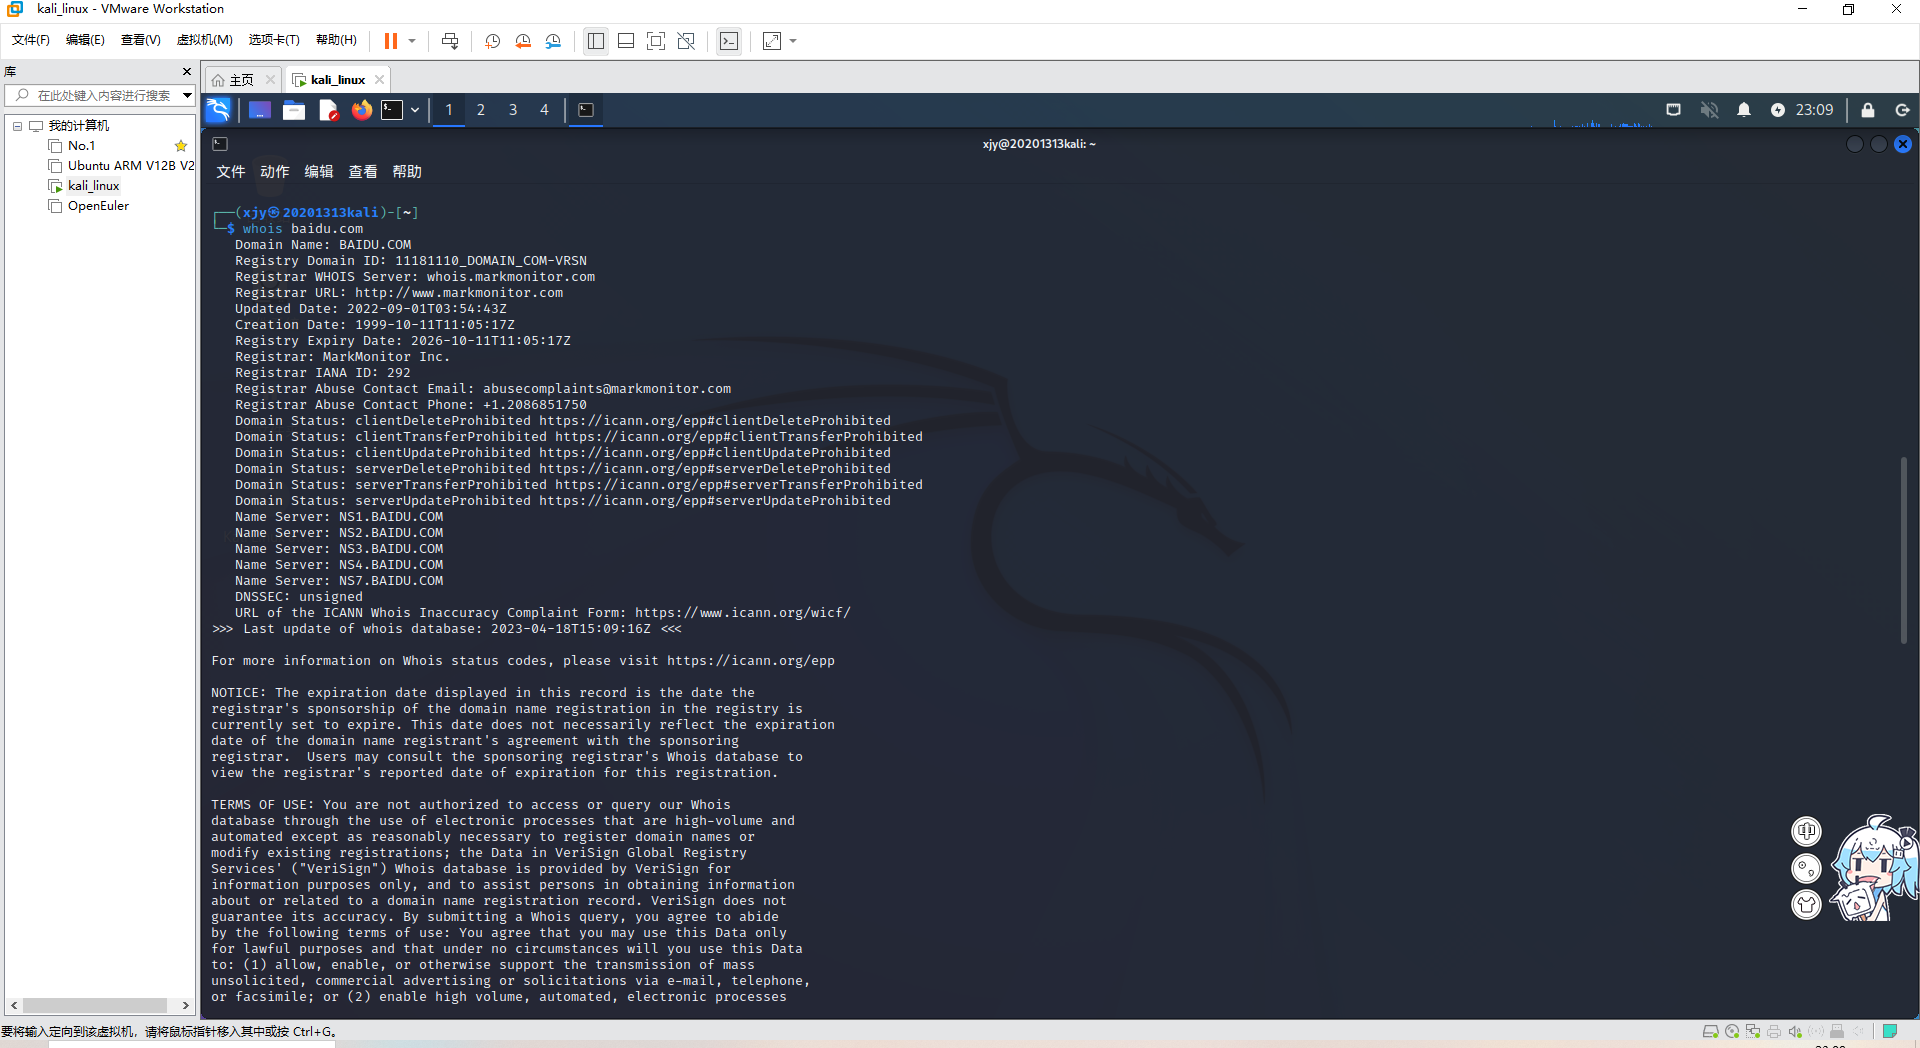Open the snapshot manager
The image size is (1920, 1048).
(554, 41)
